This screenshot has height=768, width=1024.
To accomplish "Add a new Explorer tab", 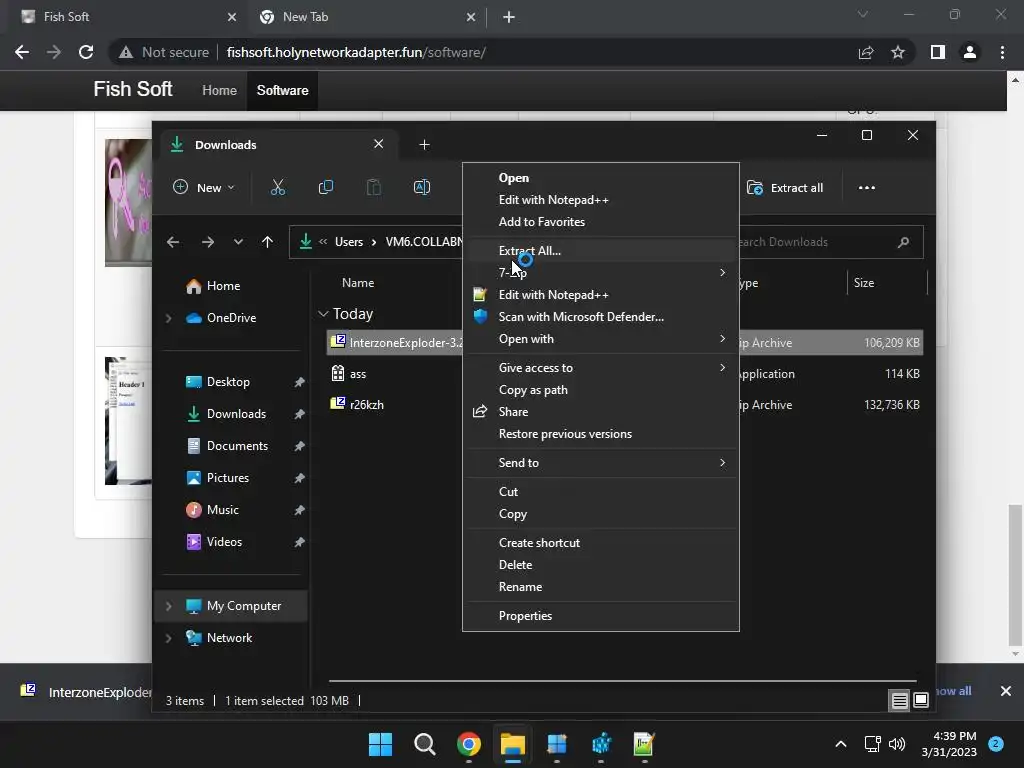I will [x=424, y=144].
